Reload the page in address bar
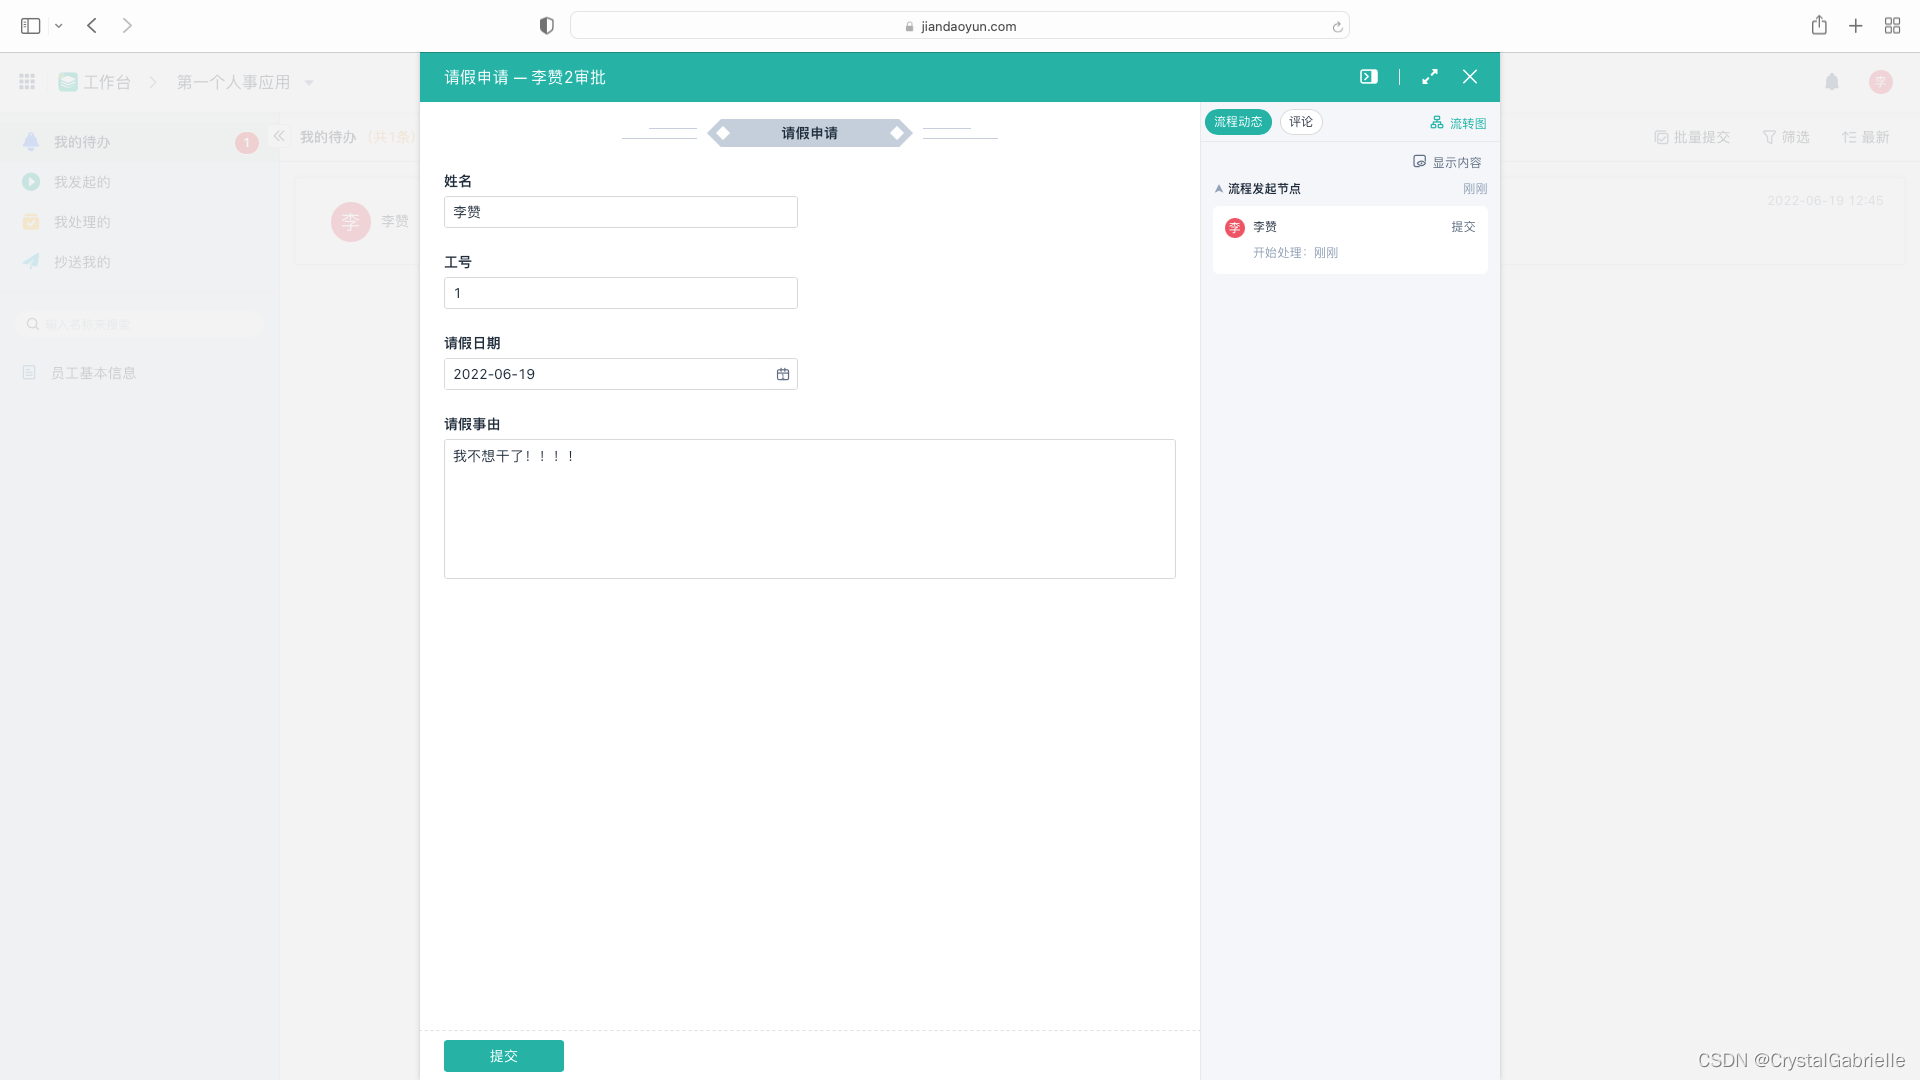The image size is (1920, 1080). click(x=1337, y=27)
